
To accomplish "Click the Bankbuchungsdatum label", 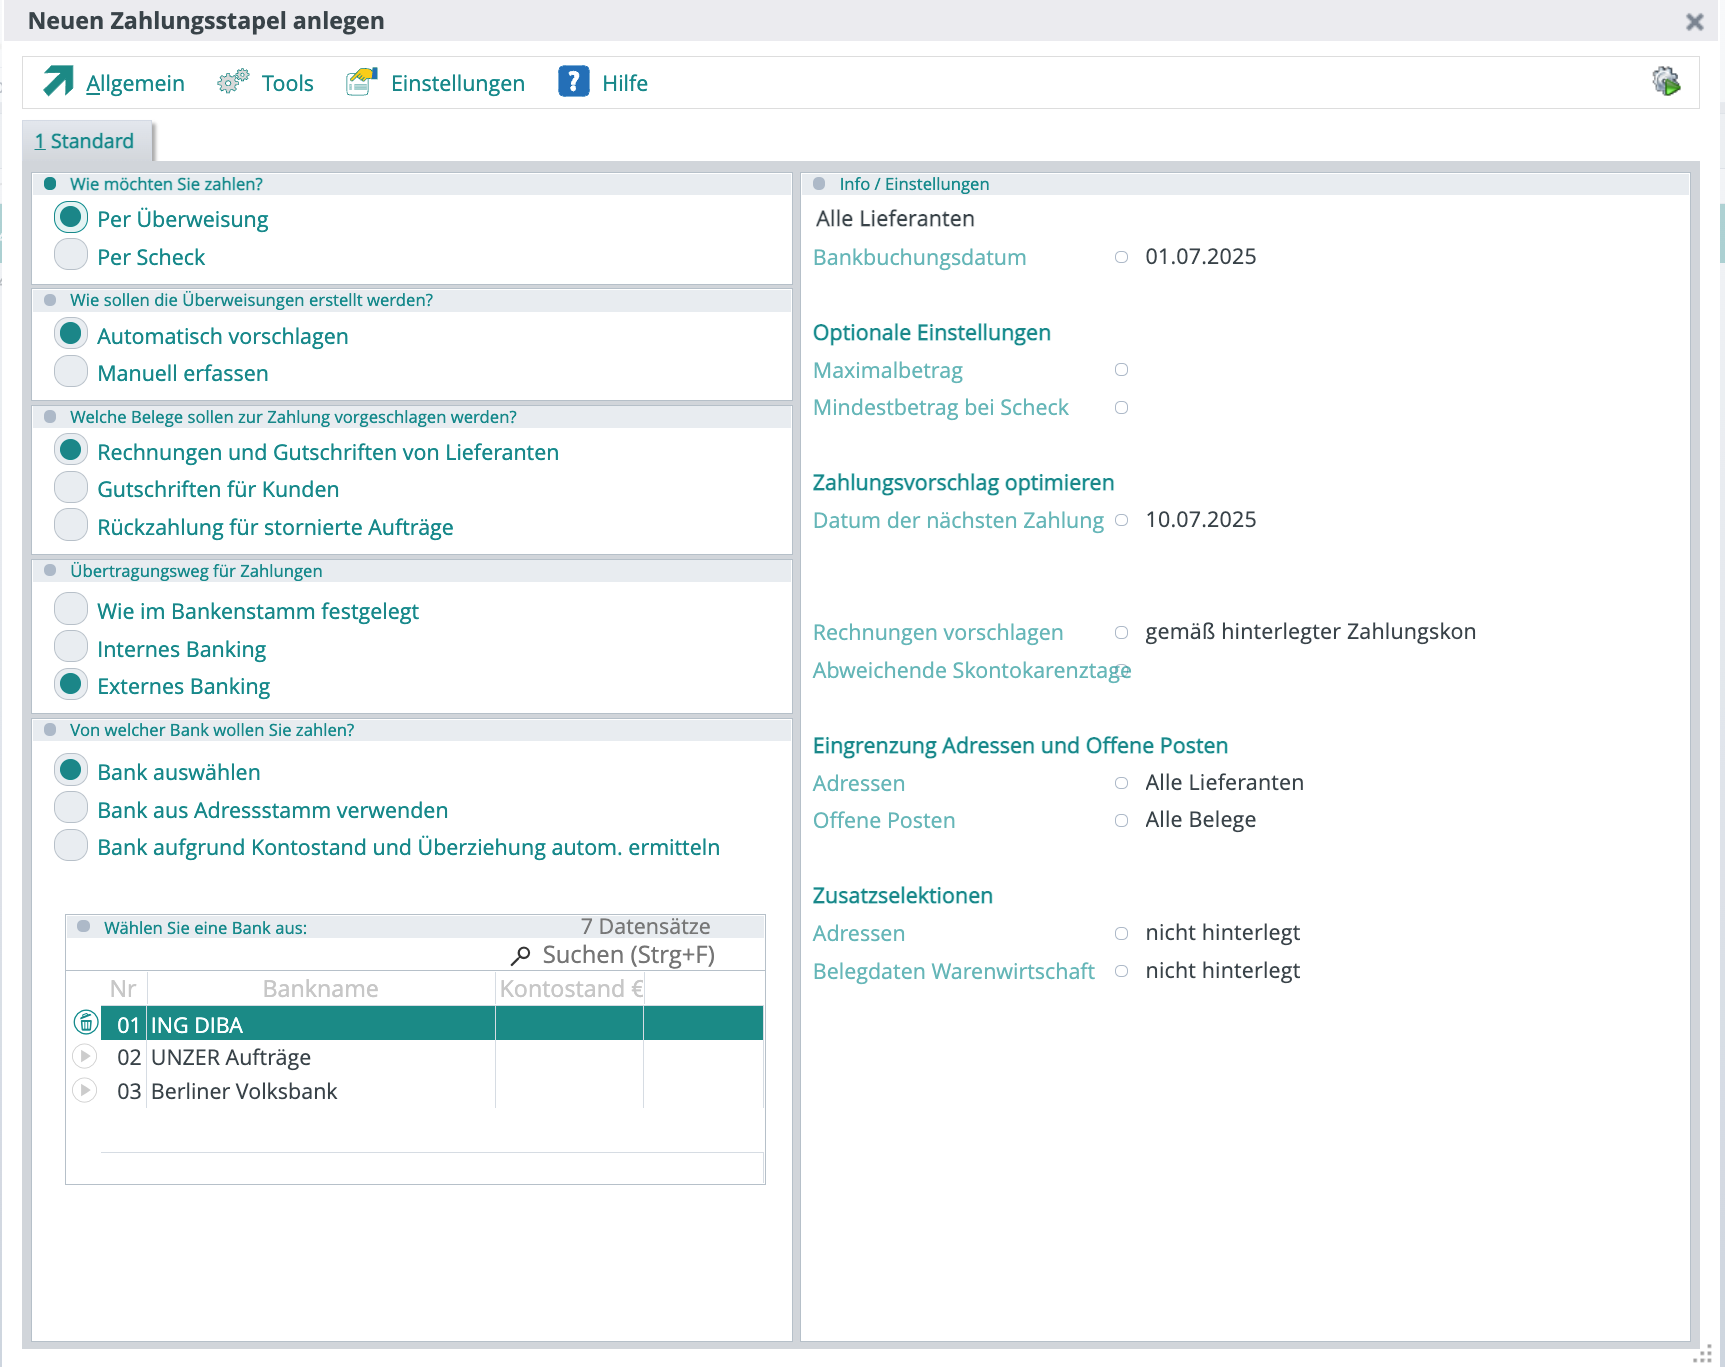I will pos(920,258).
